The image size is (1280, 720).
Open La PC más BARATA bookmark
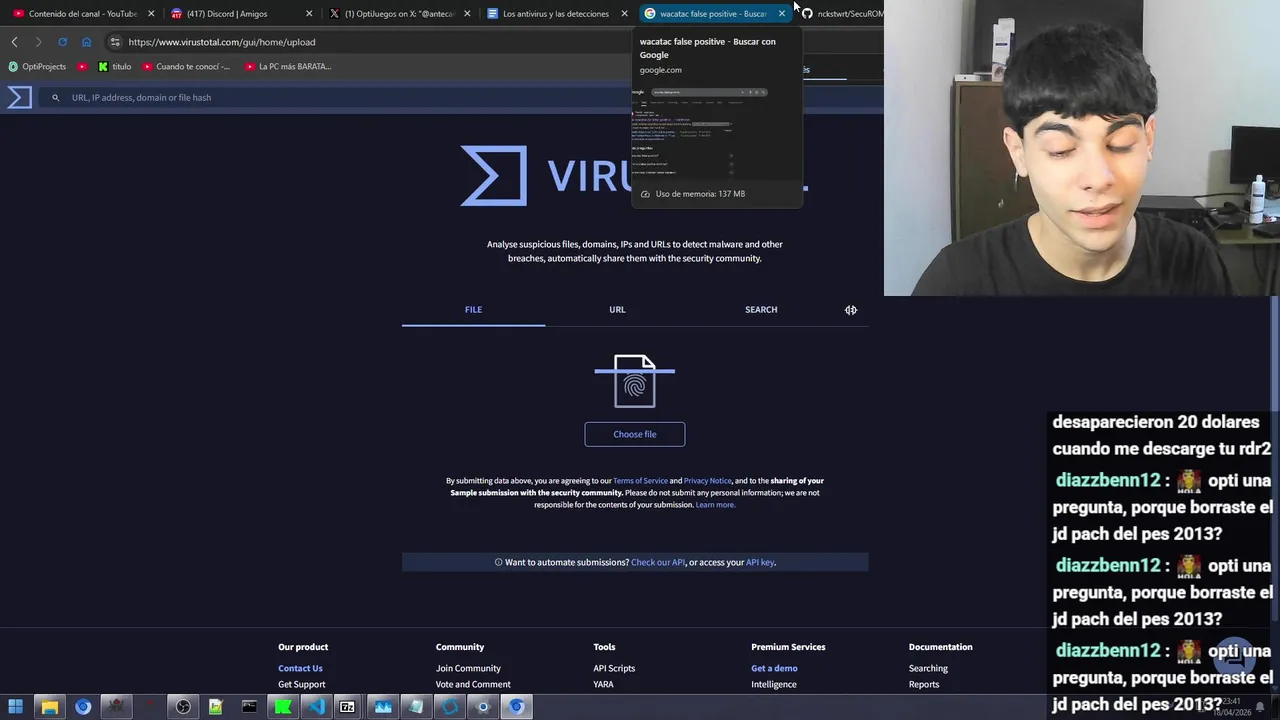(x=288, y=67)
